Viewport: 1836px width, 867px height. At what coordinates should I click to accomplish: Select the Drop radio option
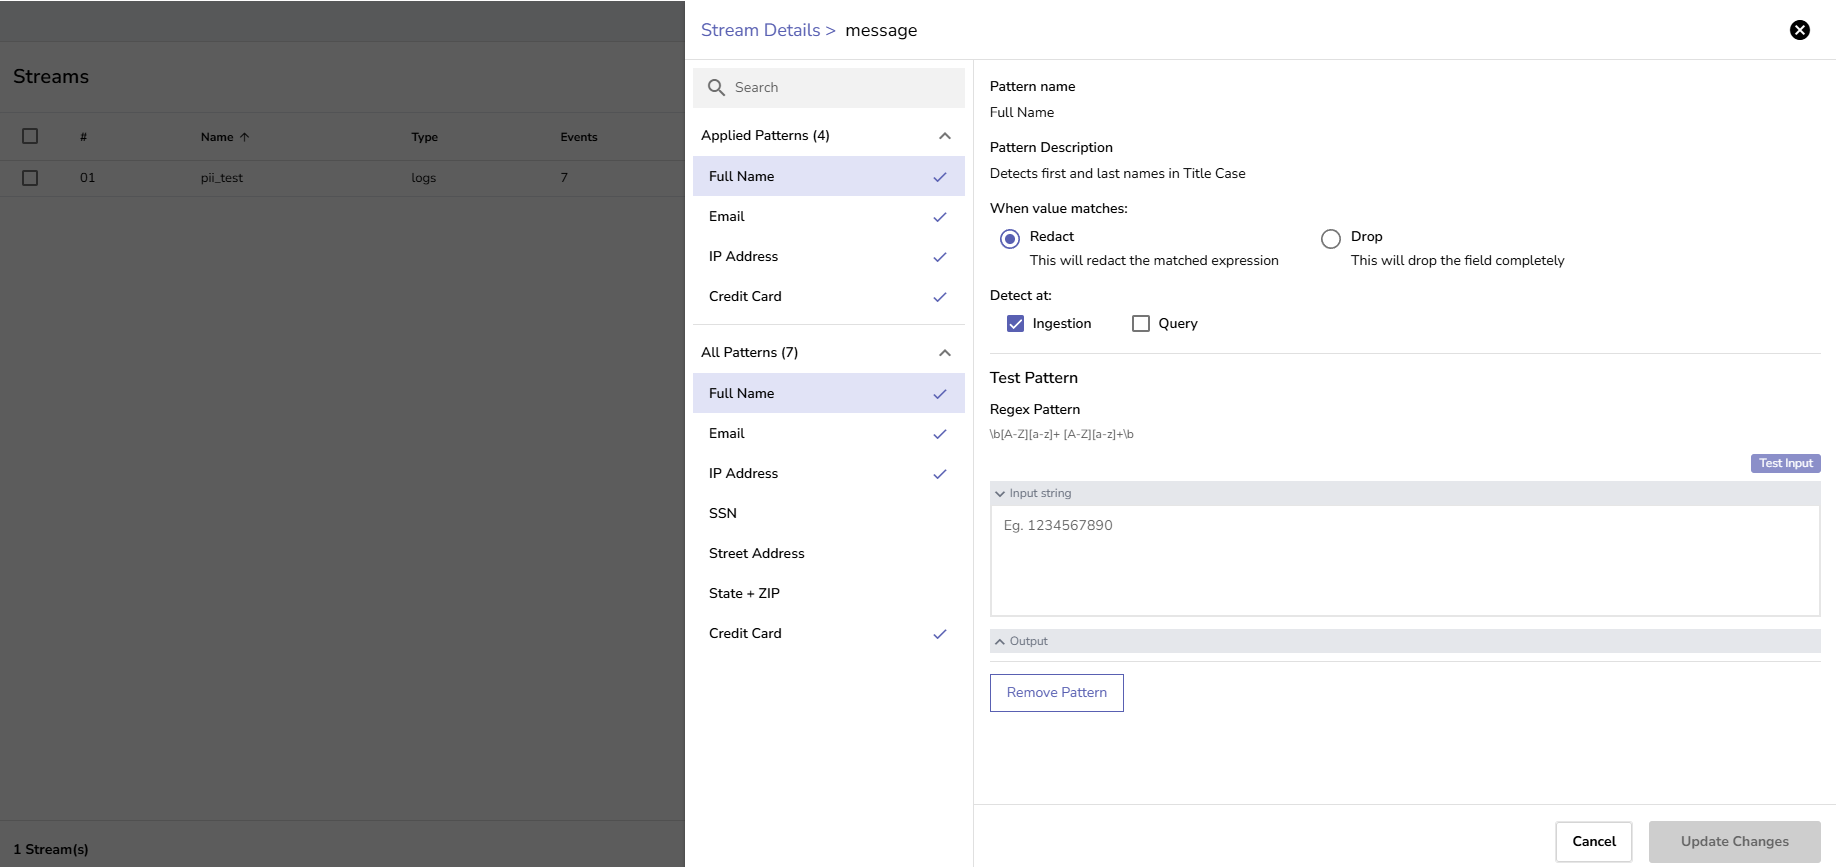pyautogui.click(x=1330, y=239)
